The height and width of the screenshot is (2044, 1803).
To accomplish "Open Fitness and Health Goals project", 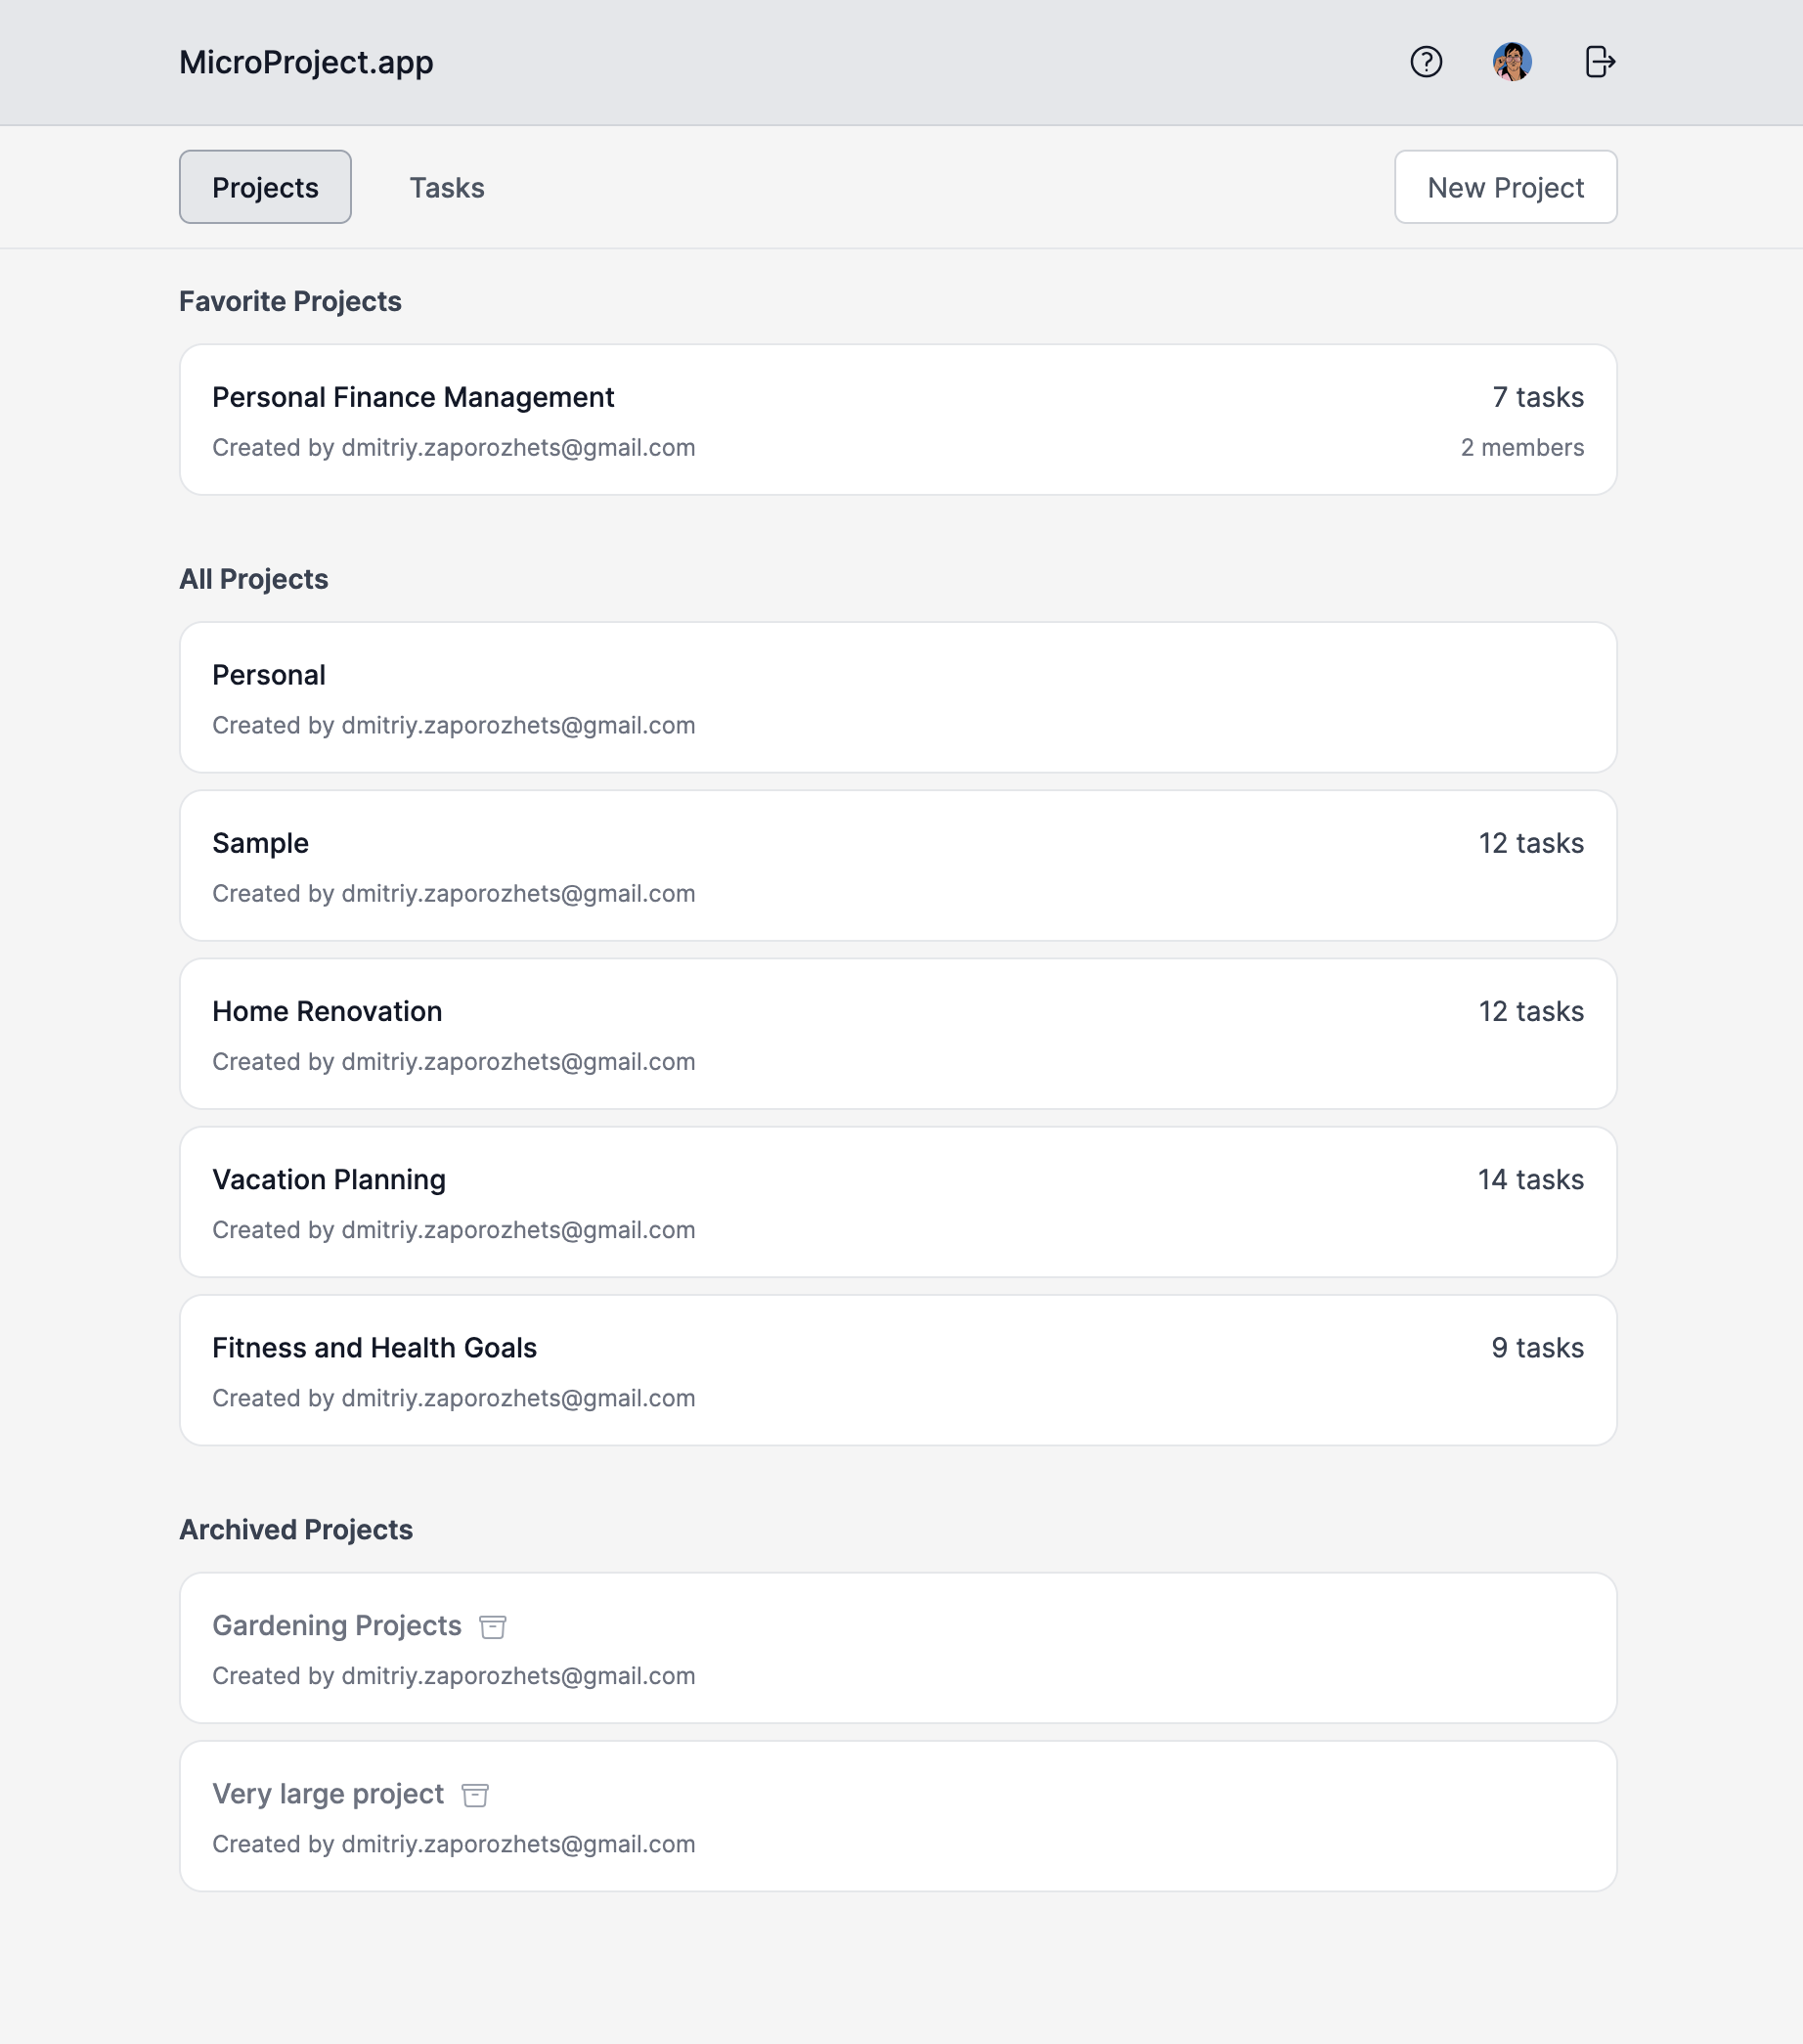I will point(374,1348).
